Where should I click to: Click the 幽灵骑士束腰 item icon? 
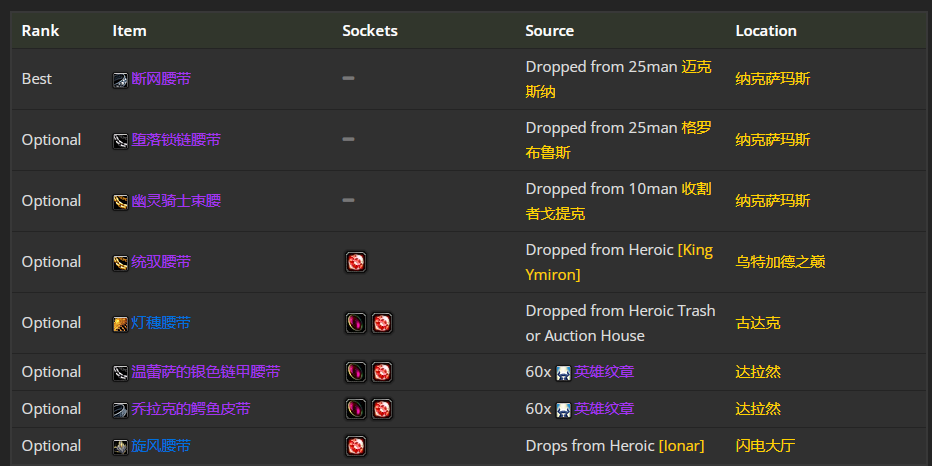point(121,202)
